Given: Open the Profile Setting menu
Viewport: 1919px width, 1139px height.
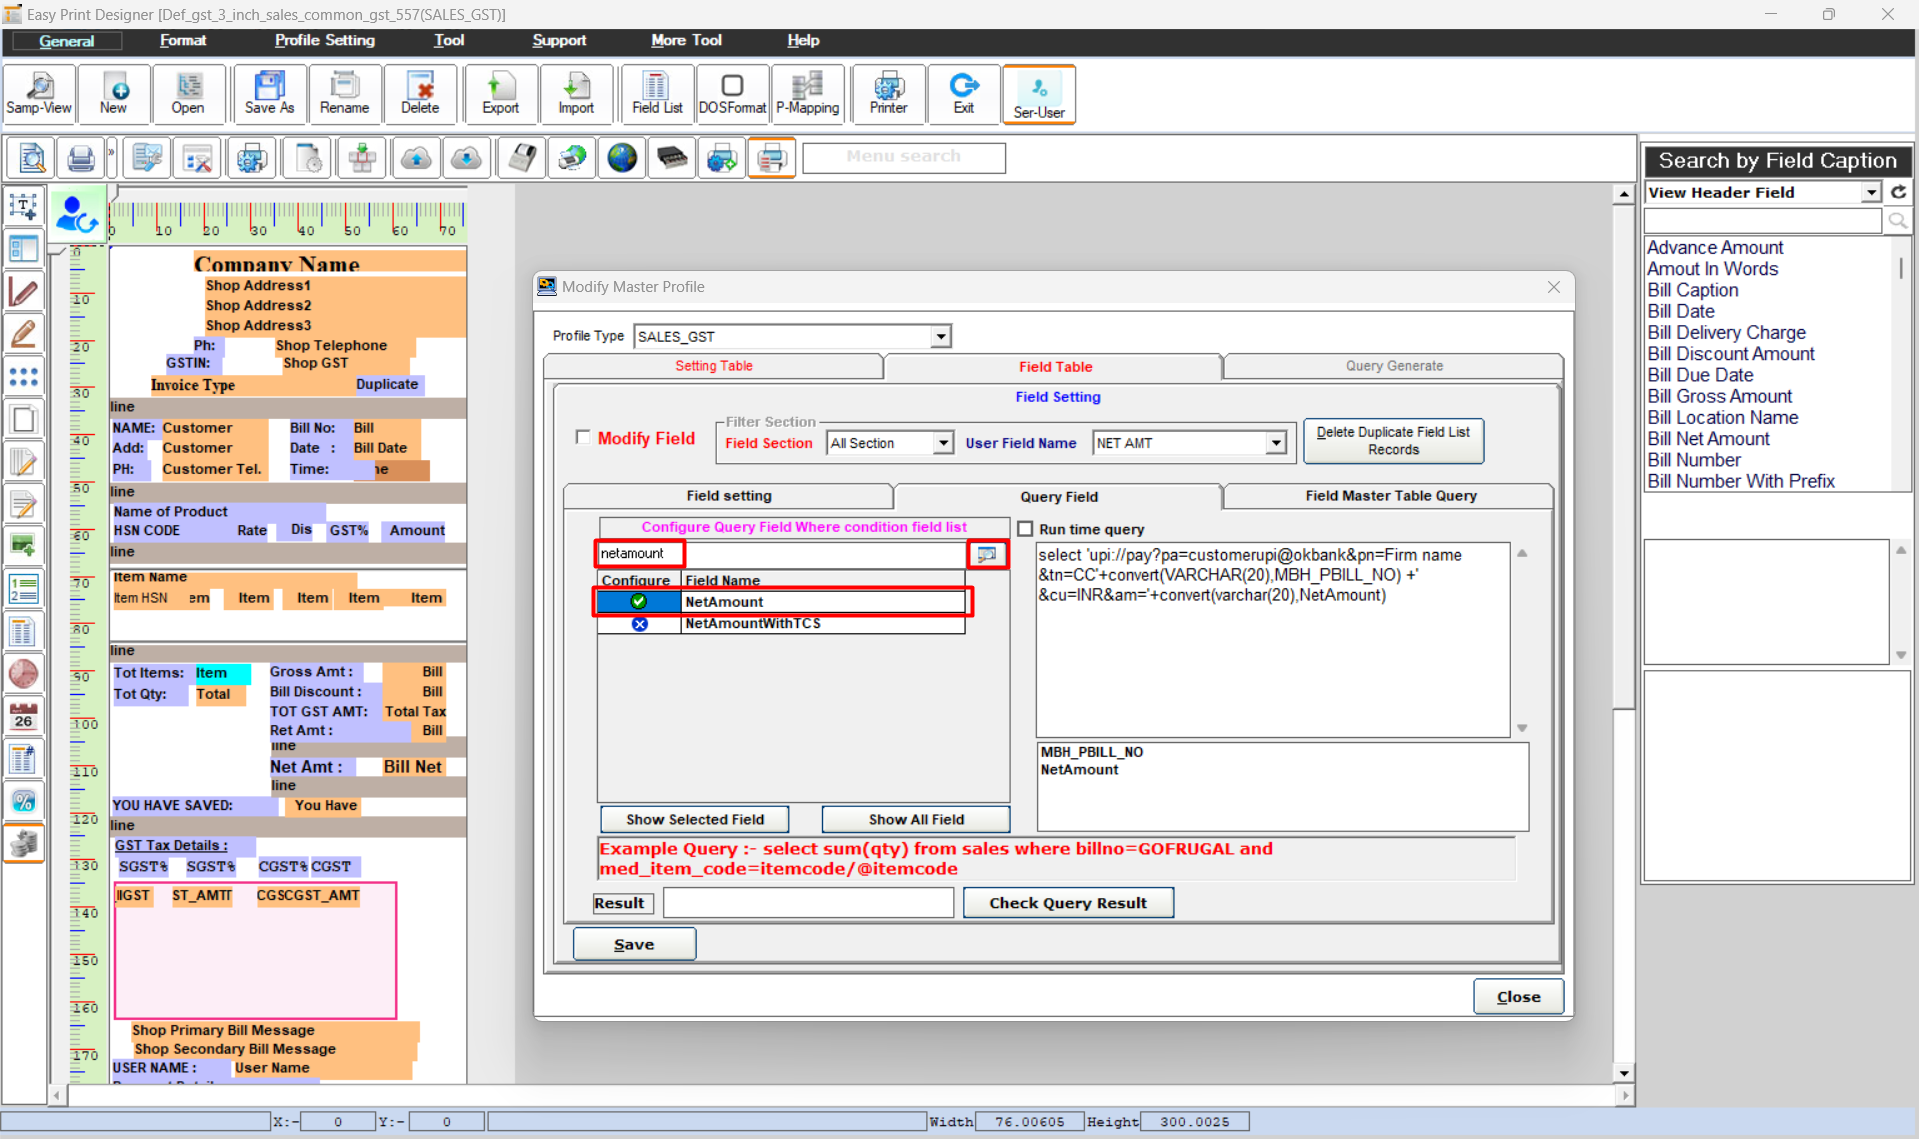Looking at the screenshot, I should [x=324, y=40].
